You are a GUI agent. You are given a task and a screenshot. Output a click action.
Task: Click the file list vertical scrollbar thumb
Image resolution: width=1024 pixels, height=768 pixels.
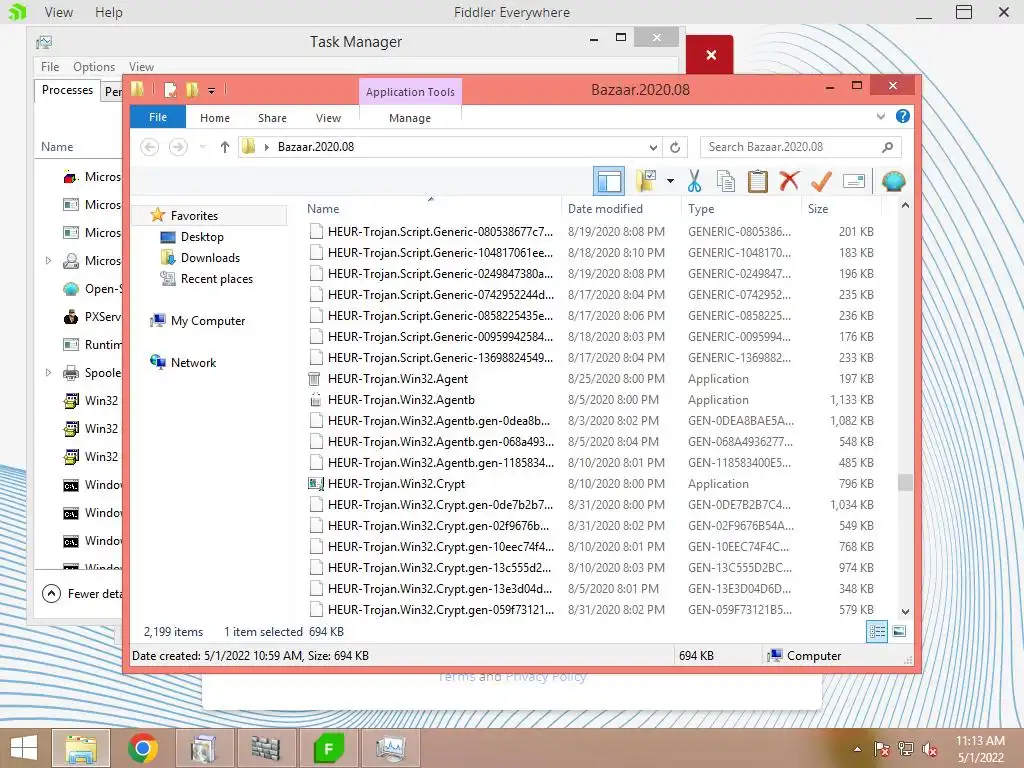(x=904, y=482)
